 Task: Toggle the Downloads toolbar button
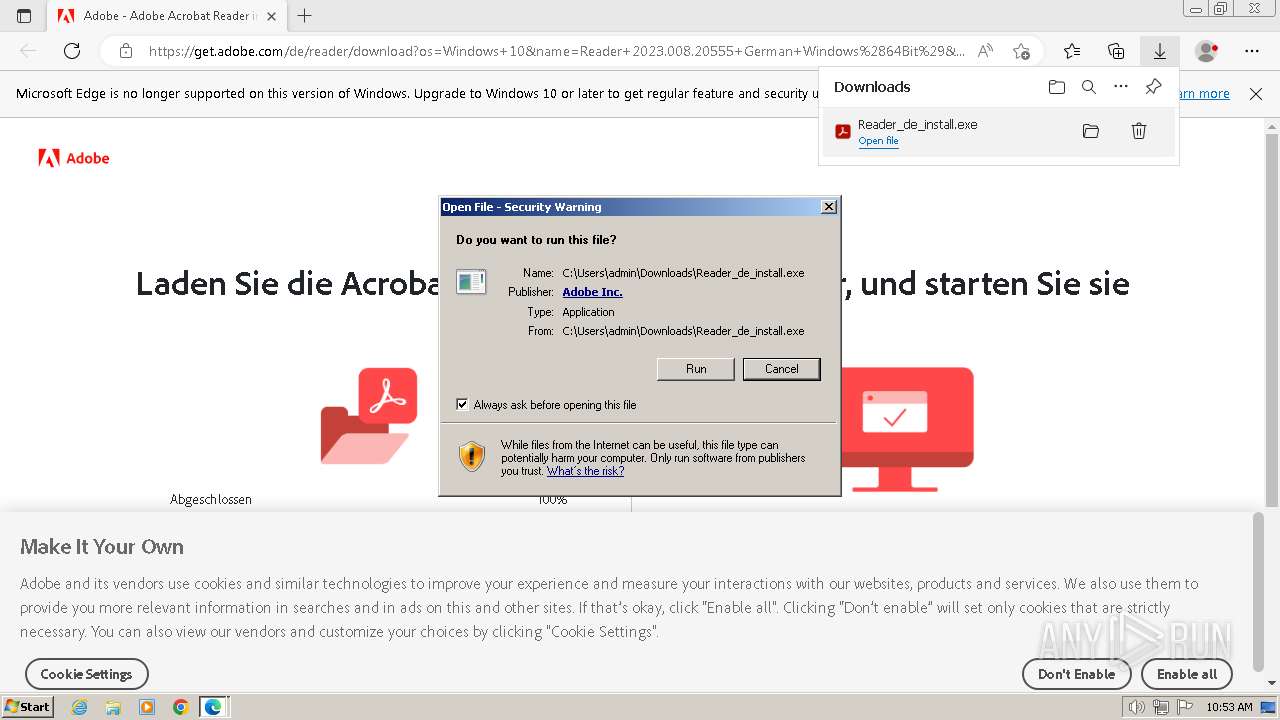pyautogui.click(x=1160, y=51)
